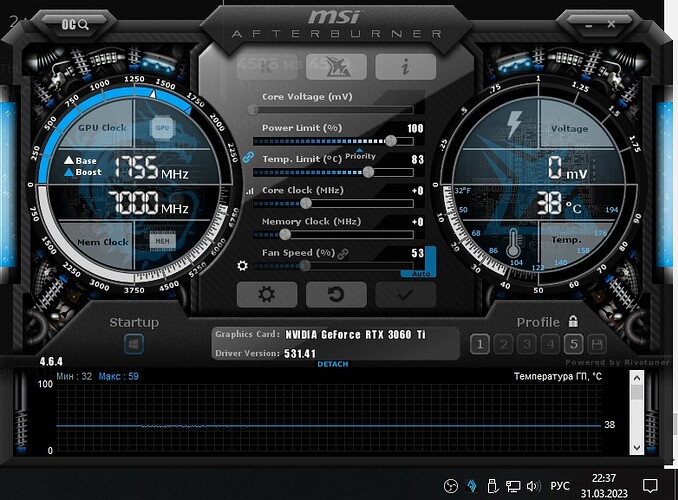The width and height of the screenshot is (678, 500).
Task: Open the OC Scanner button
Action: coord(76,23)
